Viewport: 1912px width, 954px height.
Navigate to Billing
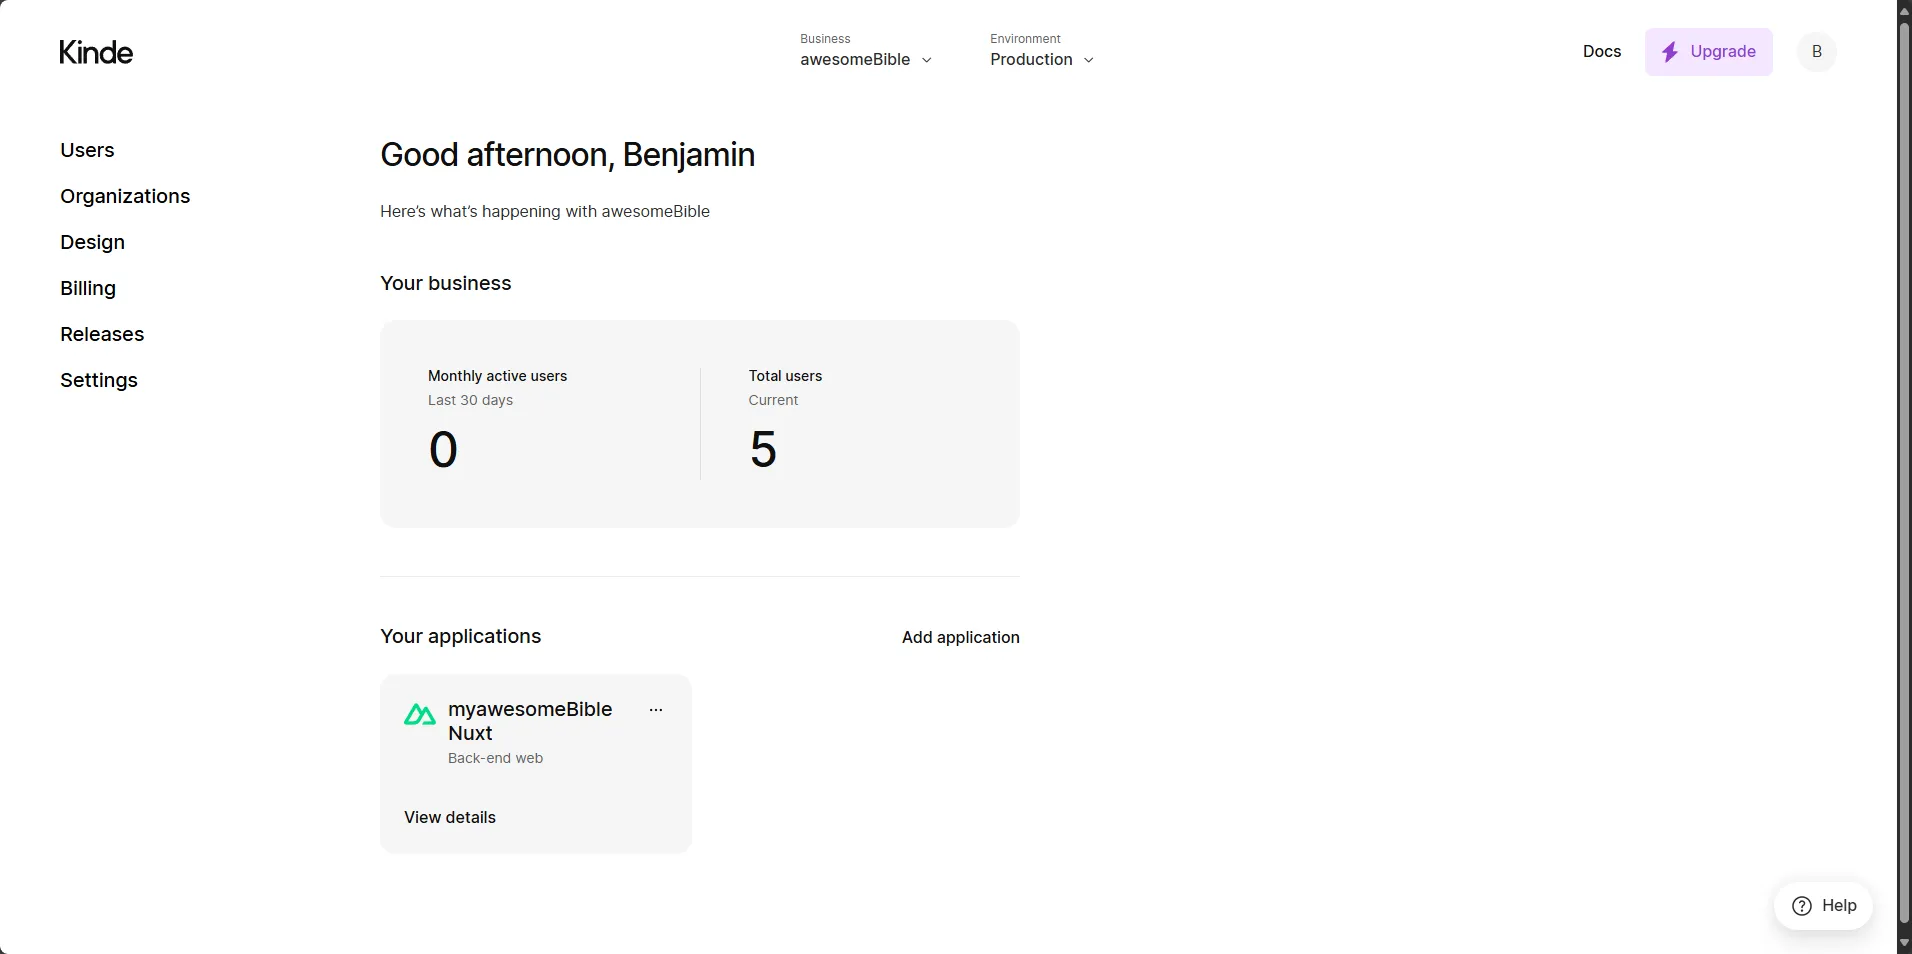point(88,288)
